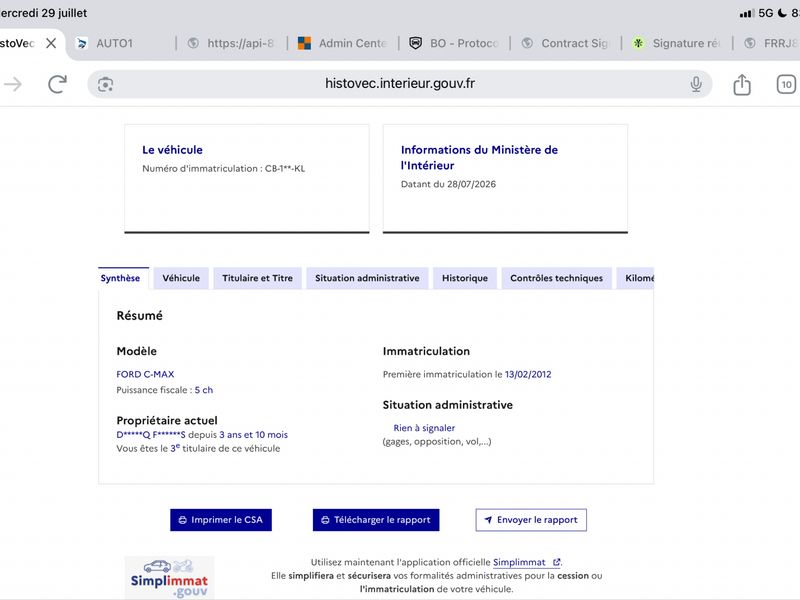
Task: Click the Envoyer le rapport button
Action: 531,520
